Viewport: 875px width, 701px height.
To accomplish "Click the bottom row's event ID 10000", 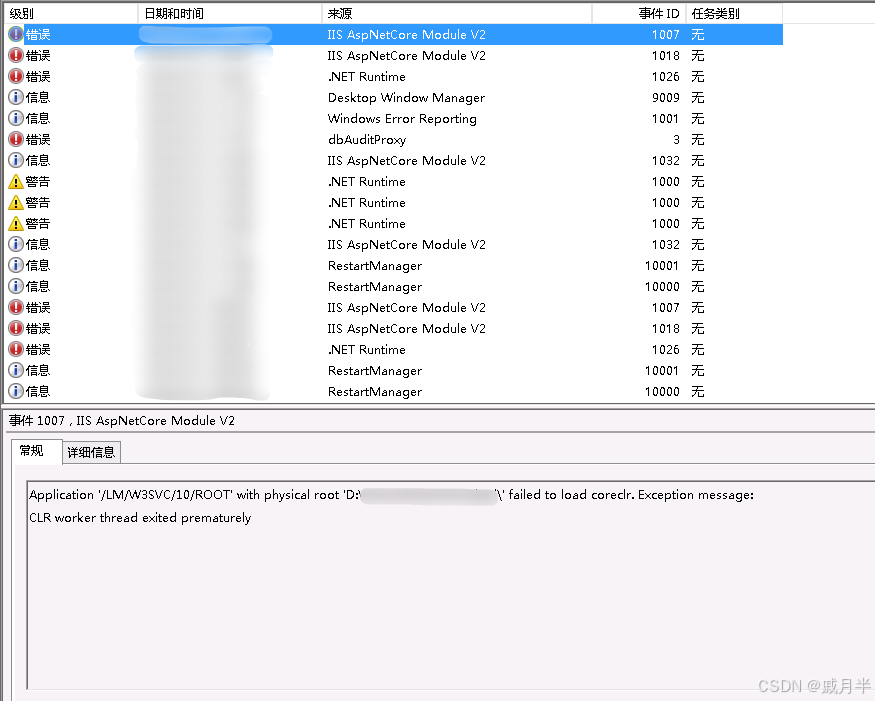I will coord(662,392).
